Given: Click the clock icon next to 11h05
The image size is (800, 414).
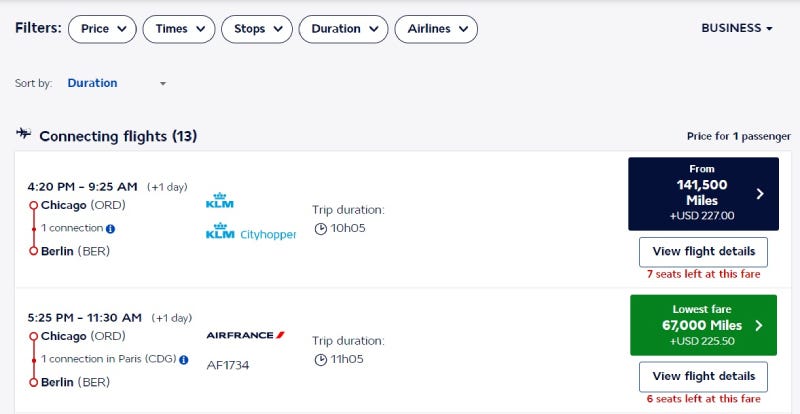Looking at the screenshot, I should tap(320, 359).
